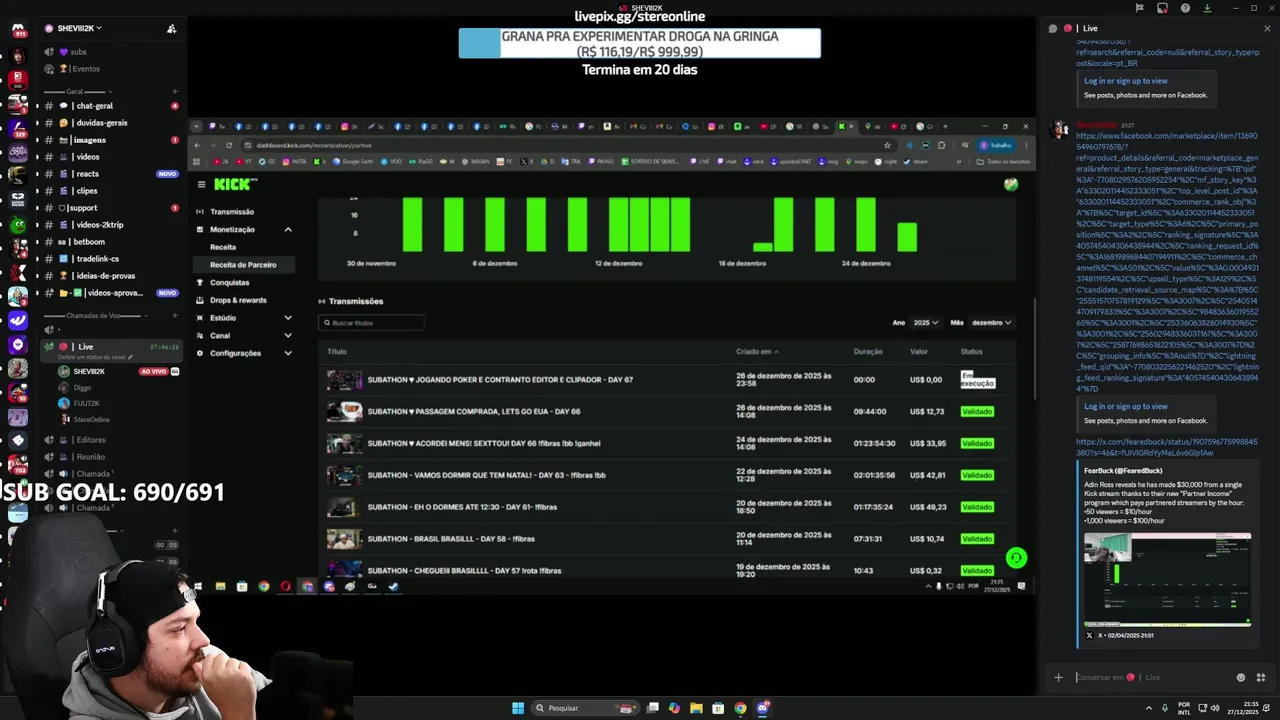Screen dimensions: 1280x720
Task: Select user Diggo in Live voice channel
Action: pos(82,387)
